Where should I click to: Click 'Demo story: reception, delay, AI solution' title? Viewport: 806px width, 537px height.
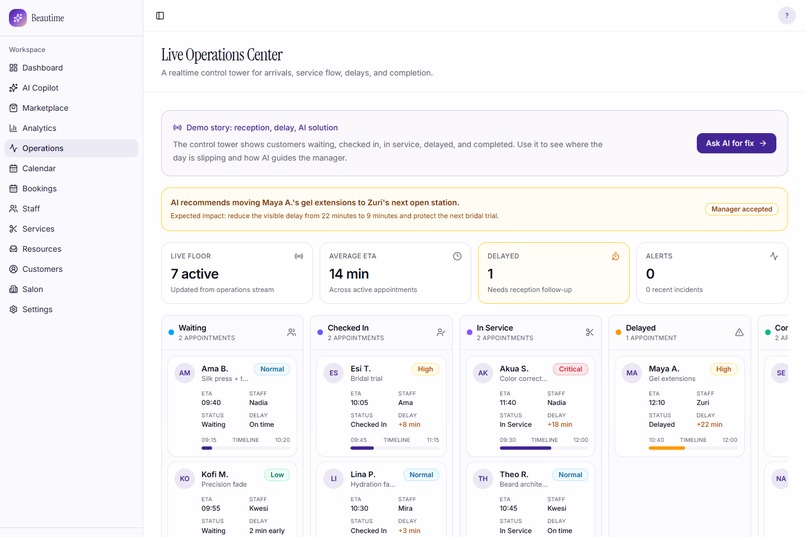[262, 127]
